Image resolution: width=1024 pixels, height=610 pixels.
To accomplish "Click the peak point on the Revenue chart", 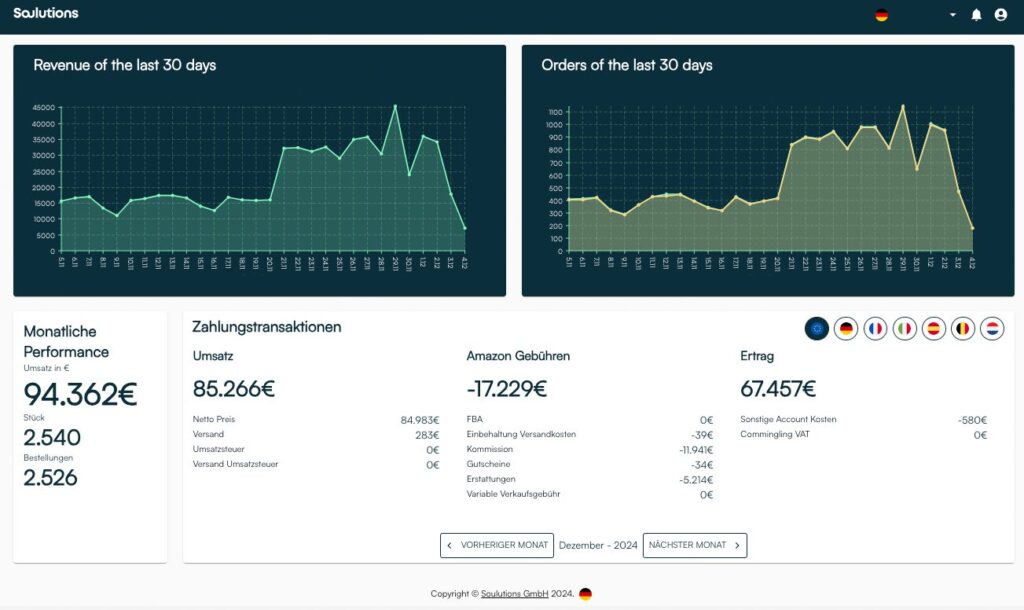I will [x=395, y=106].
